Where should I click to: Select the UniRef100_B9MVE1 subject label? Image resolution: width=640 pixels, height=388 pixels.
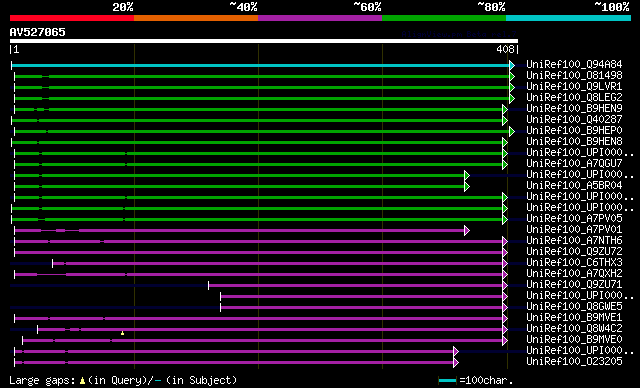[574, 317]
